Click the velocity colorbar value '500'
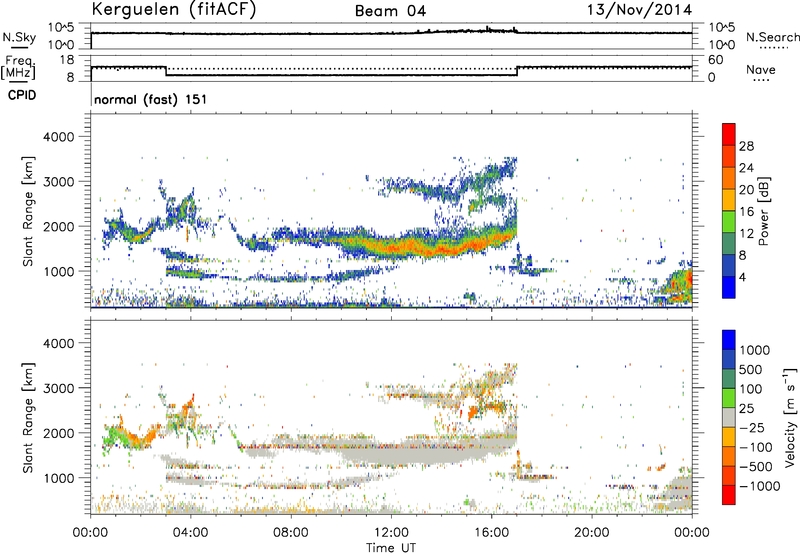 (x=751, y=370)
